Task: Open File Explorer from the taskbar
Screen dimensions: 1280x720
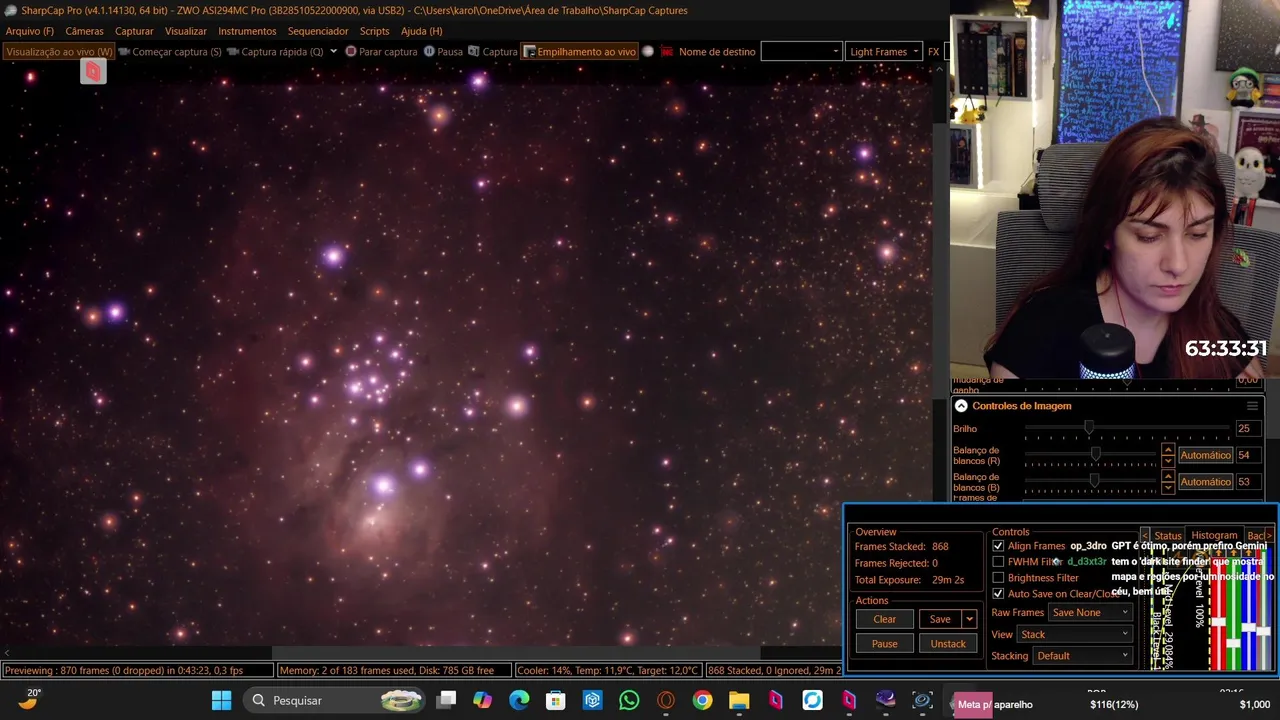Action: pyautogui.click(x=739, y=700)
